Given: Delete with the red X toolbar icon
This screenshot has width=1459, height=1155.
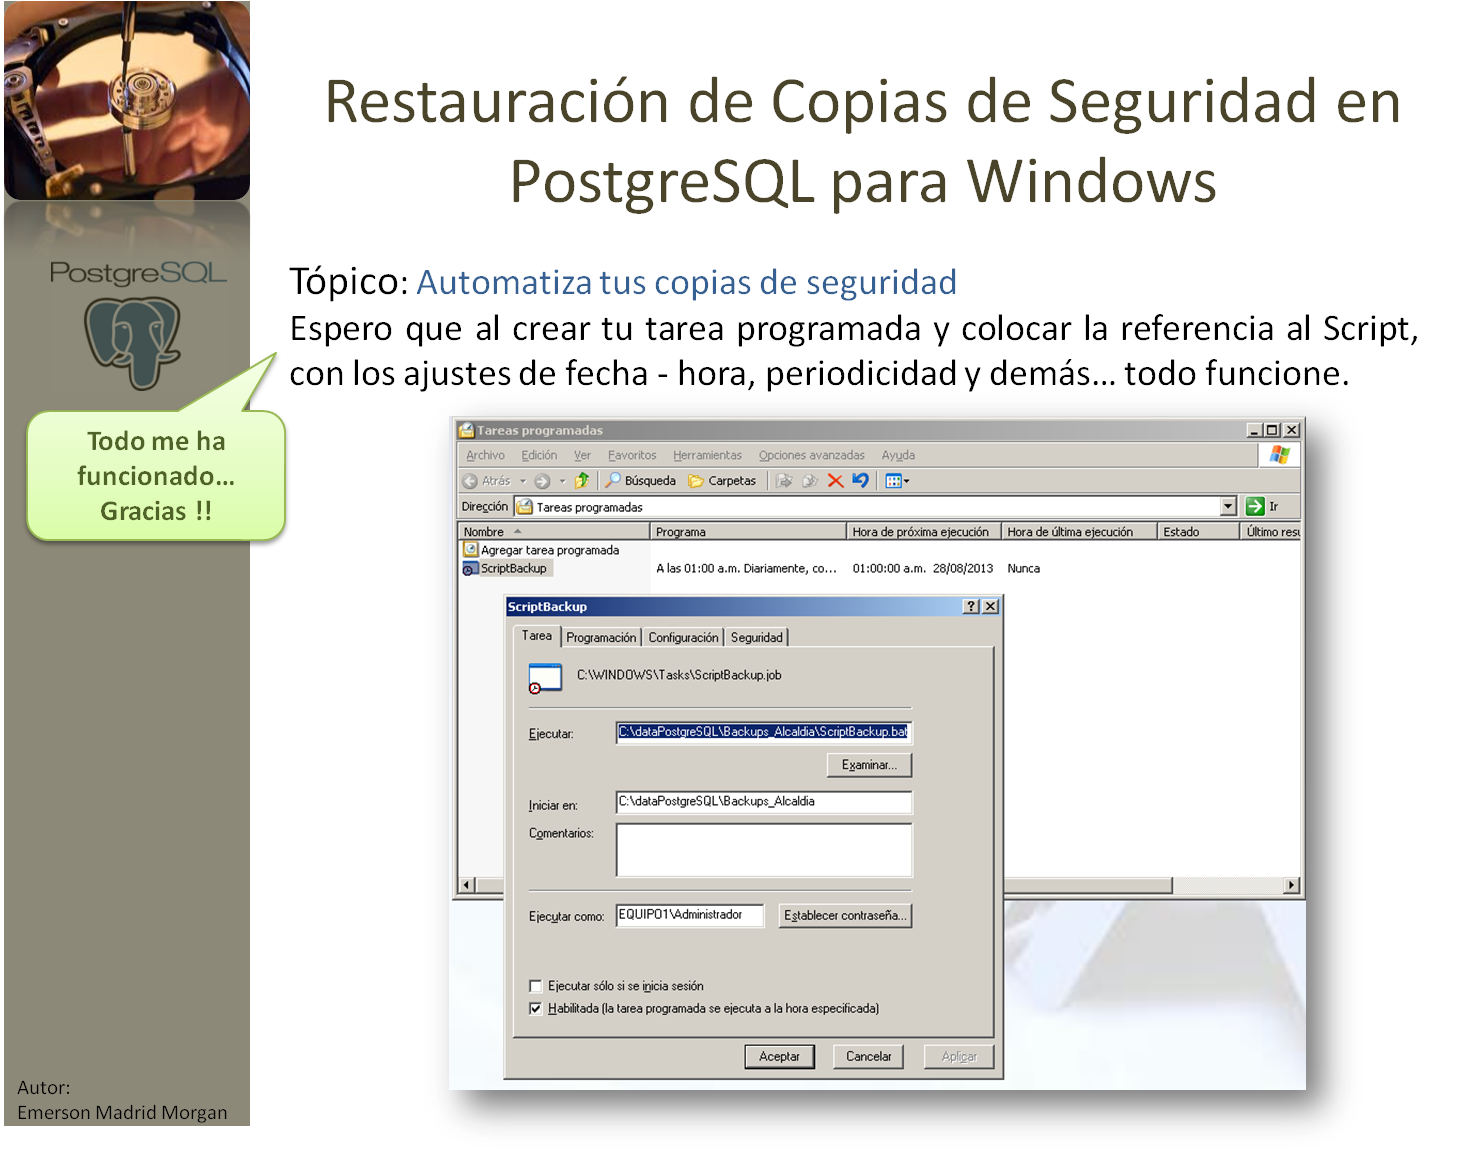Looking at the screenshot, I should (835, 481).
